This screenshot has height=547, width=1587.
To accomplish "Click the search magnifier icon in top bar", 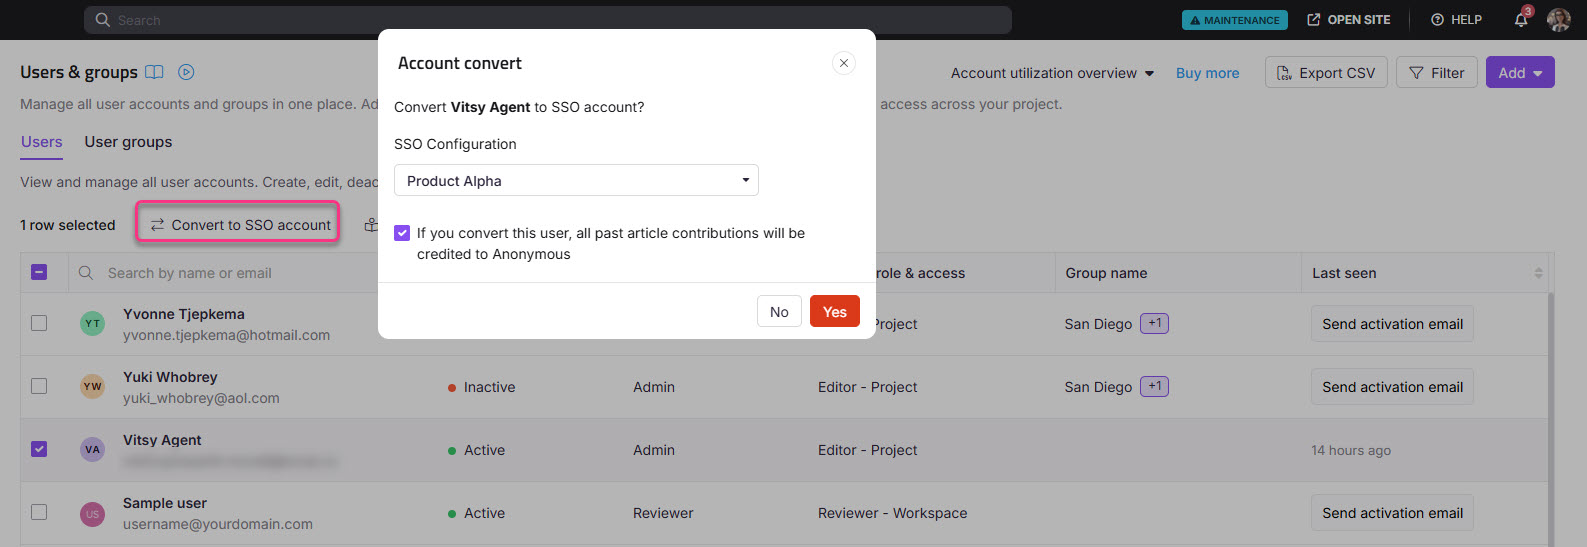I will point(103,20).
